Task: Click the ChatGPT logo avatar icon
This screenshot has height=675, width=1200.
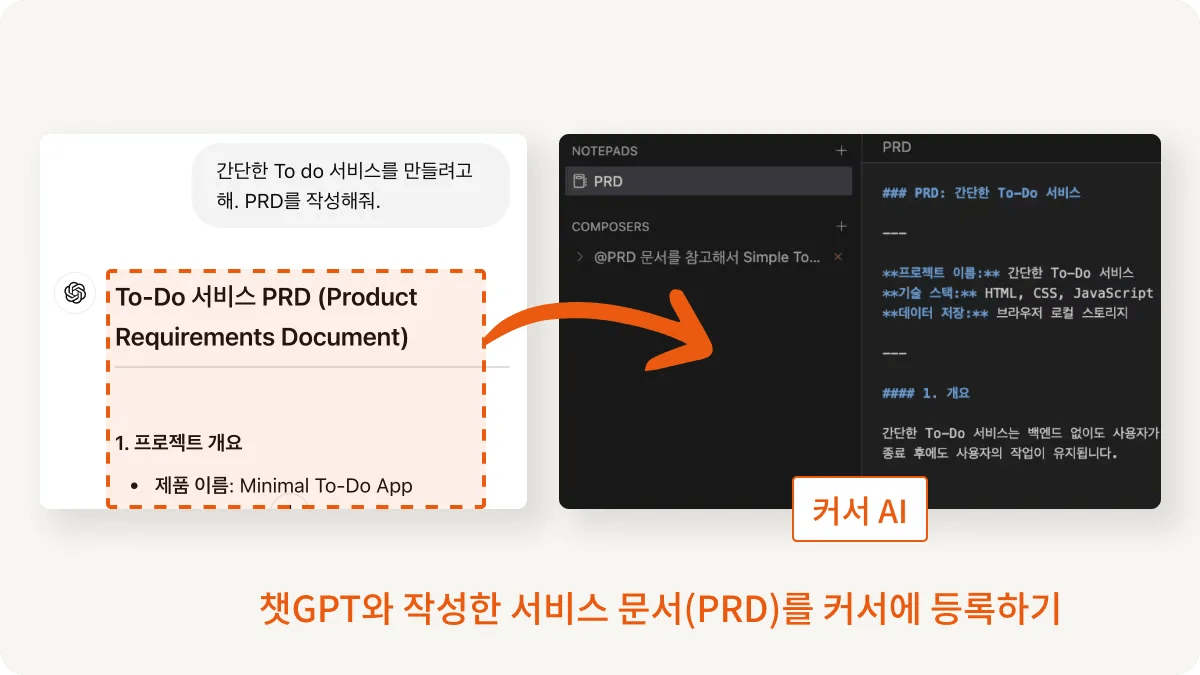Action: 74,293
